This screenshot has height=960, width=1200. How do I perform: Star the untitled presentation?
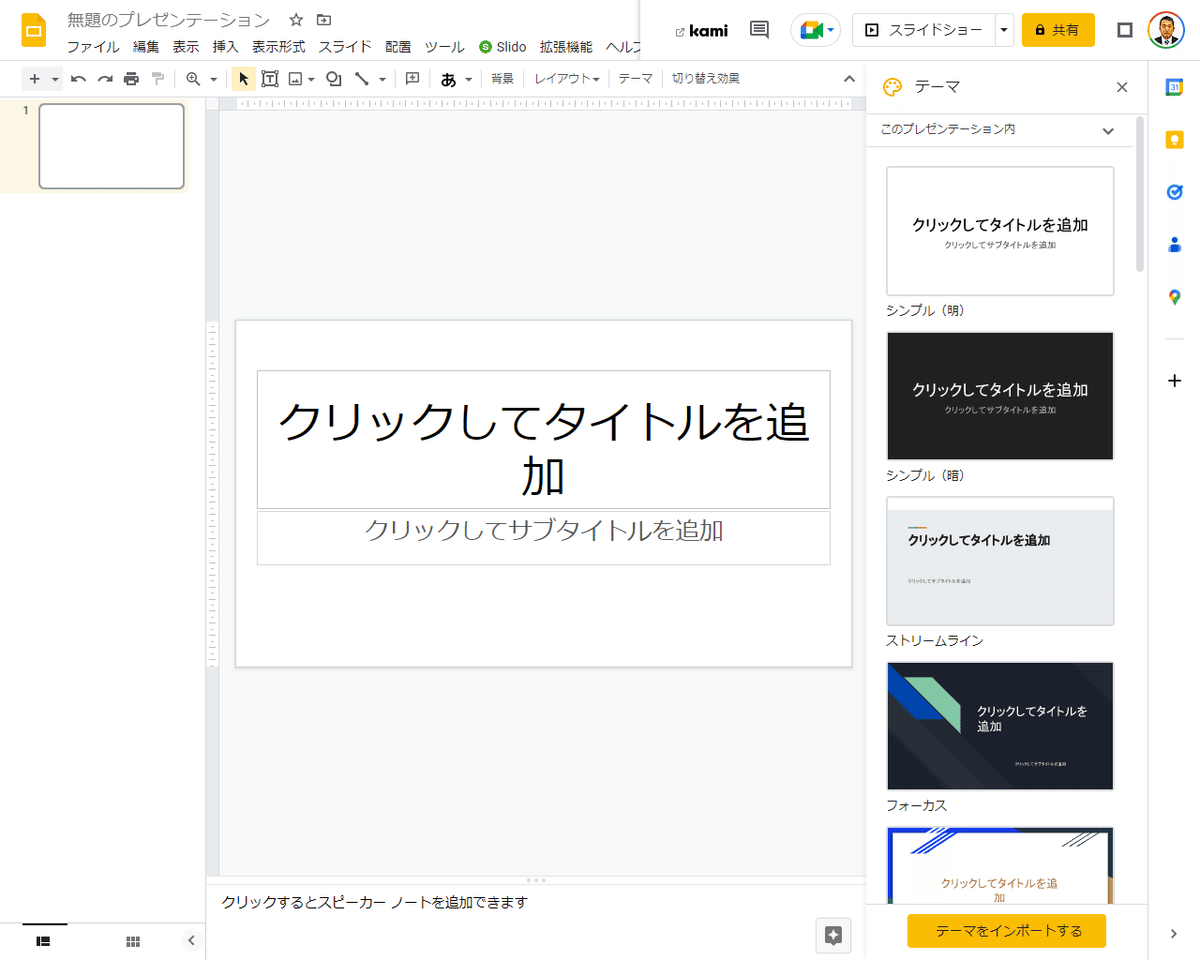(x=296, y=20)
